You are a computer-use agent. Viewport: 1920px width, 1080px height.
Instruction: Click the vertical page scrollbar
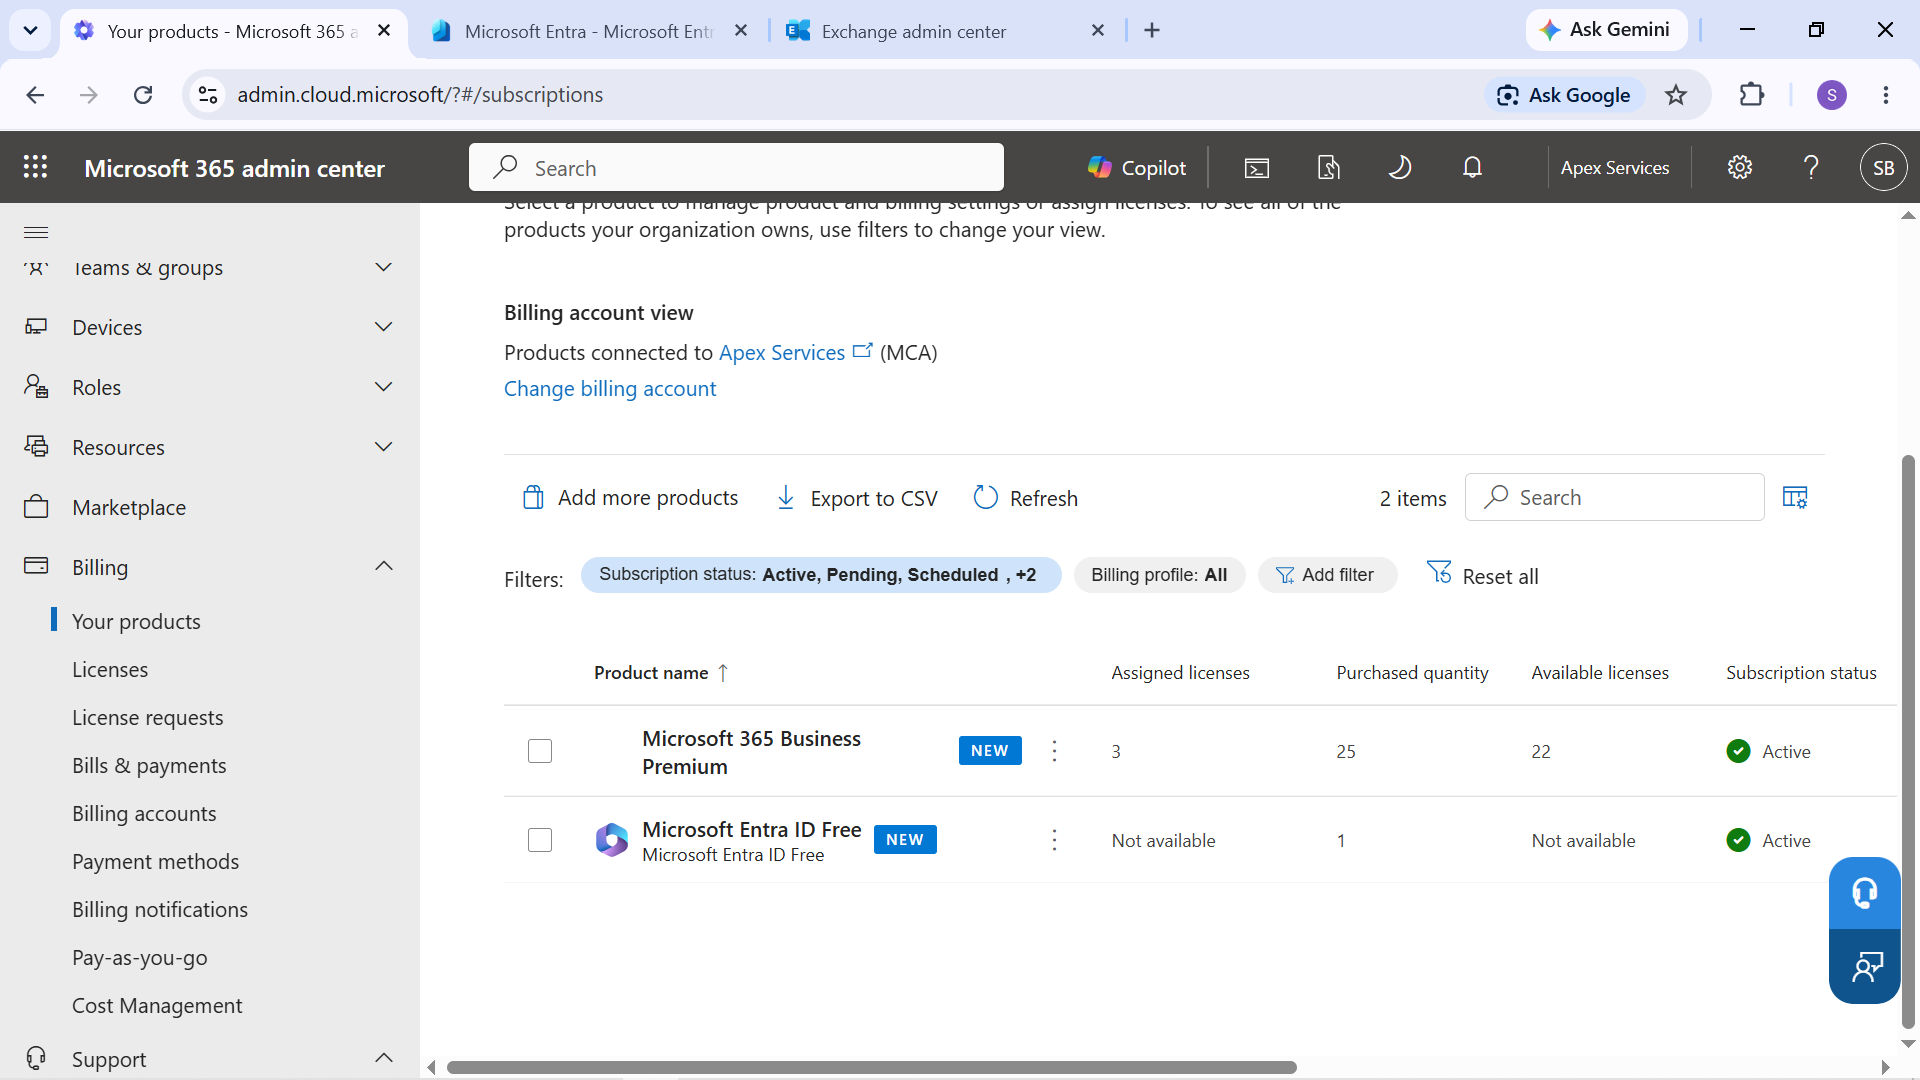[1908, 740]
